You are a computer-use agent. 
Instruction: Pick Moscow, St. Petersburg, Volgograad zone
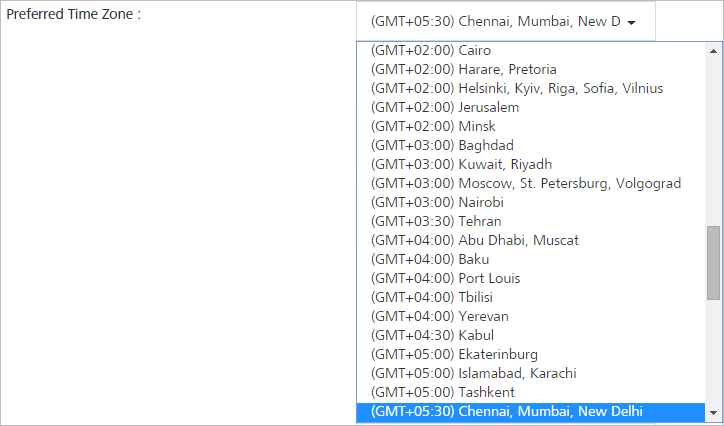[531, 183]
